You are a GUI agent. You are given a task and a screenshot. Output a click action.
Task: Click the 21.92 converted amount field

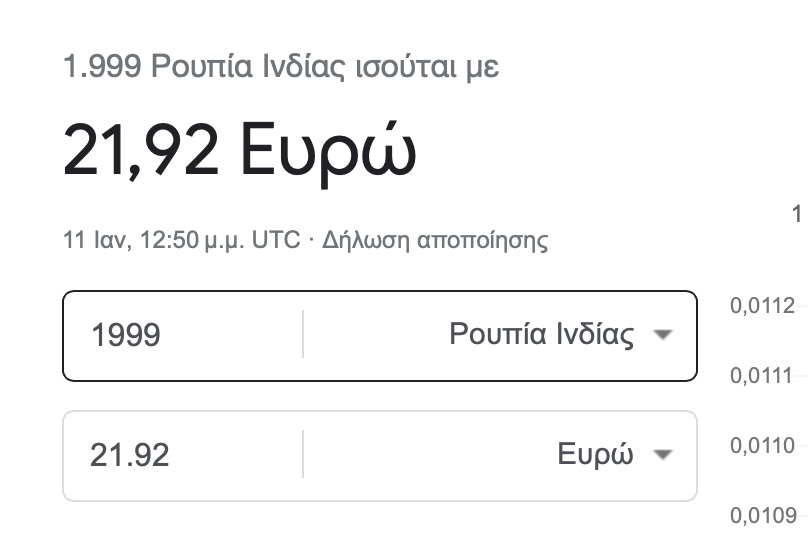pyautogui.click(x=182, y=455)
